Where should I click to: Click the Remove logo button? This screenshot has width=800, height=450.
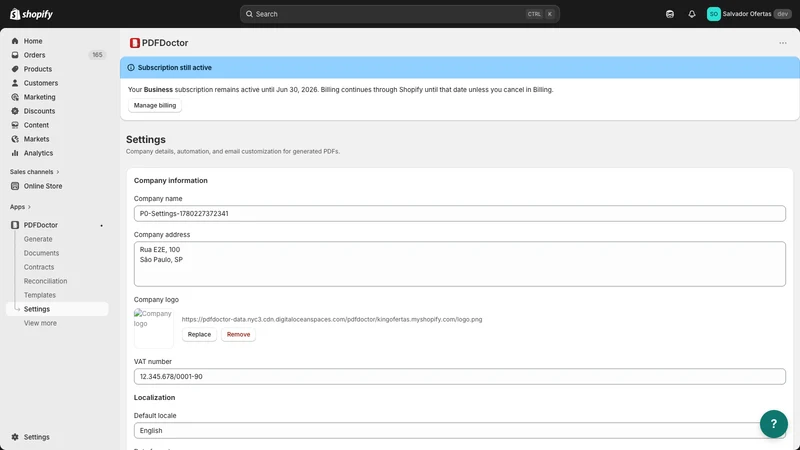pyautogui.click(x=238, y=335)
